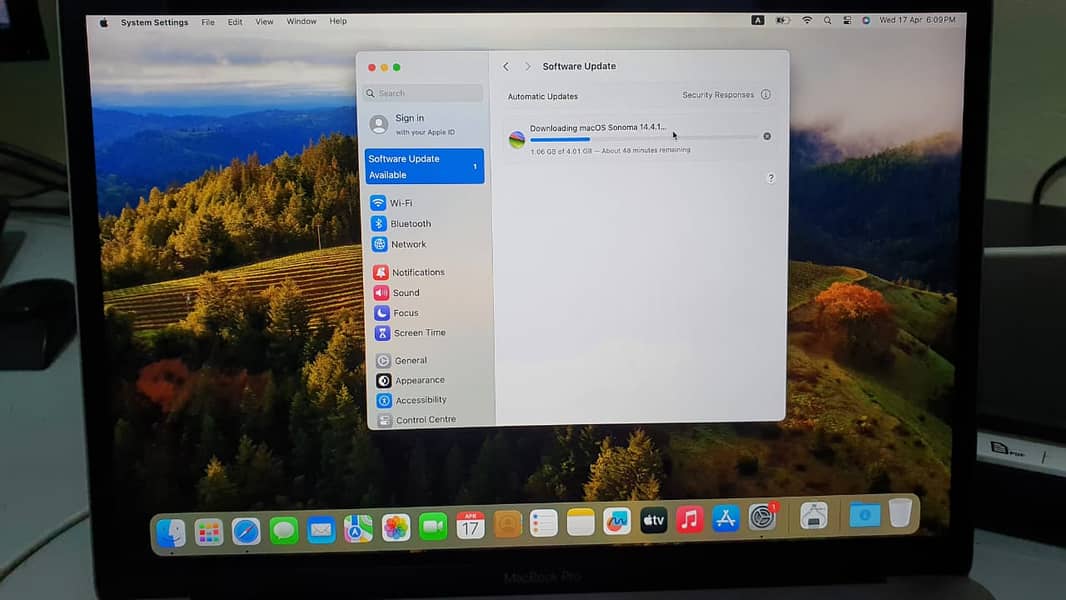Open Screen Time settings
Screen dimensions: 1066x600
(x=419, y=333)
